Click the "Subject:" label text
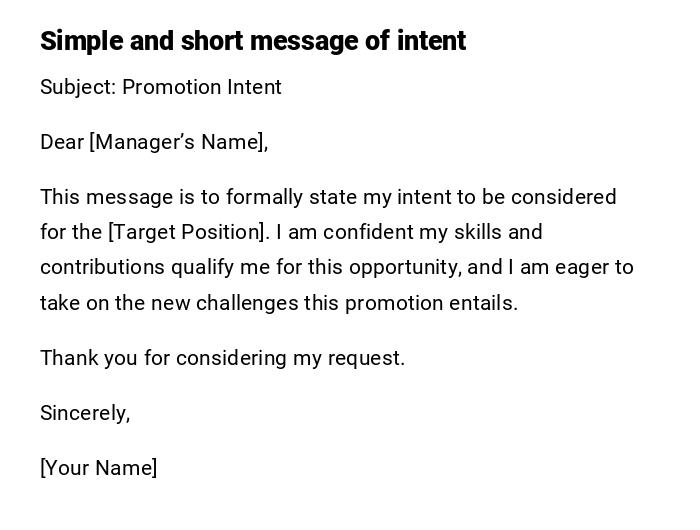This screenshot has width=700, height=530. 78,87
